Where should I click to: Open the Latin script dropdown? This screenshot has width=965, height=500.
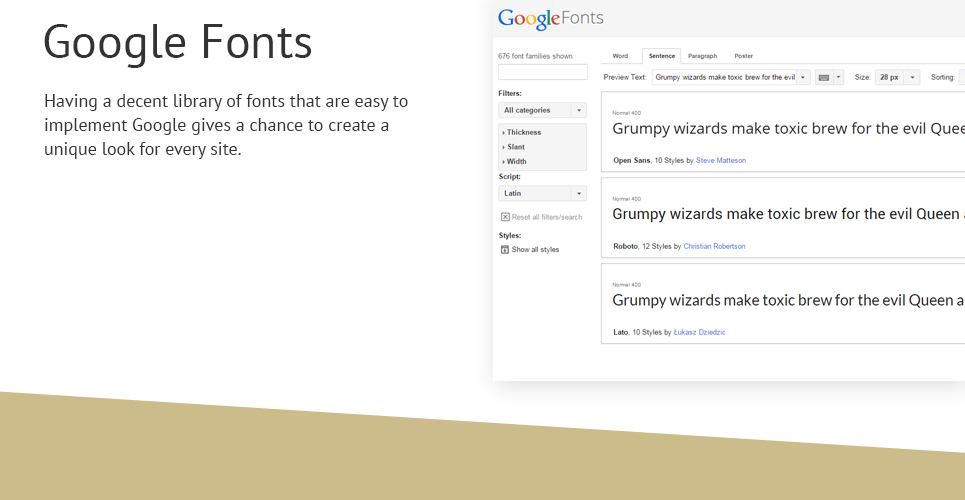[x=542, y=193]
